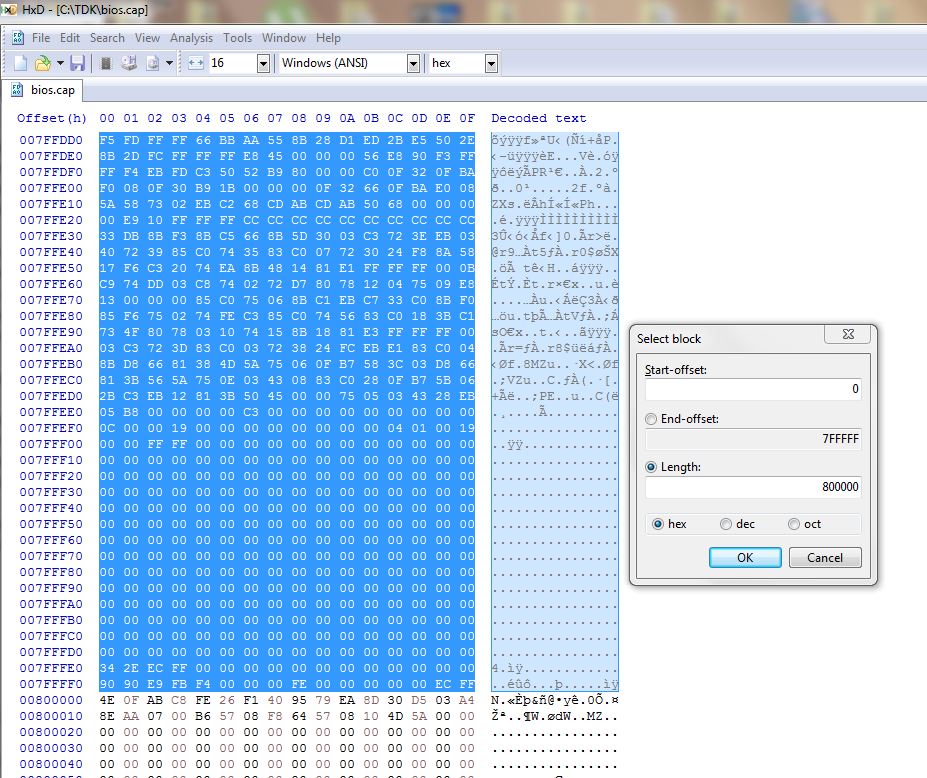Click the HxD document icon in menu bar
Screen dimensions: 927x778
pos(18,38)
